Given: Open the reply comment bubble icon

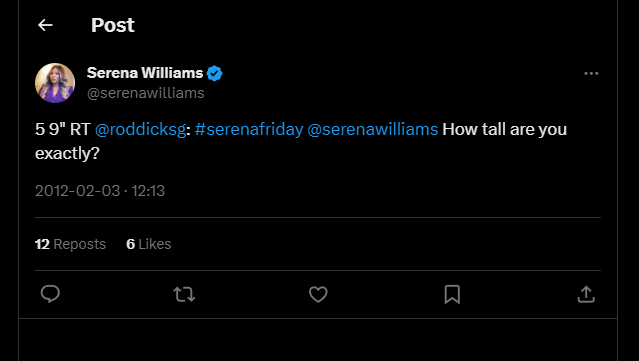Looking at the screenshot, I should click(51, 294).
